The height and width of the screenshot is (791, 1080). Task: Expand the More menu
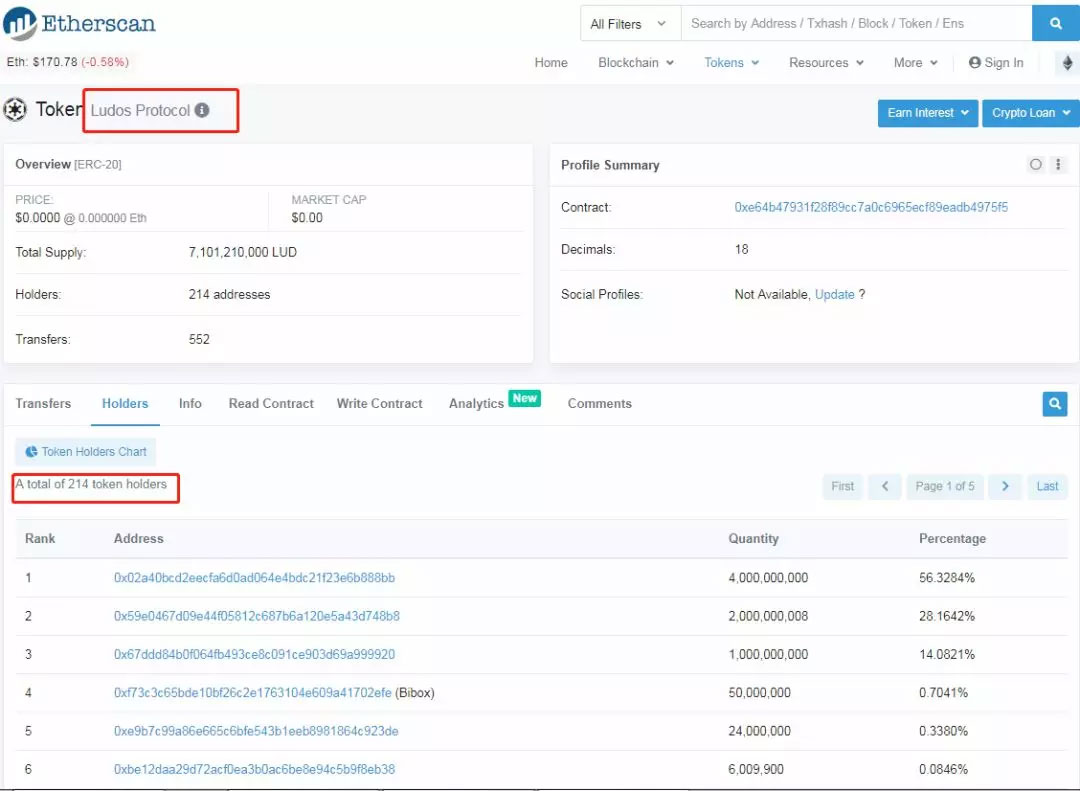(x=915, y=63)
